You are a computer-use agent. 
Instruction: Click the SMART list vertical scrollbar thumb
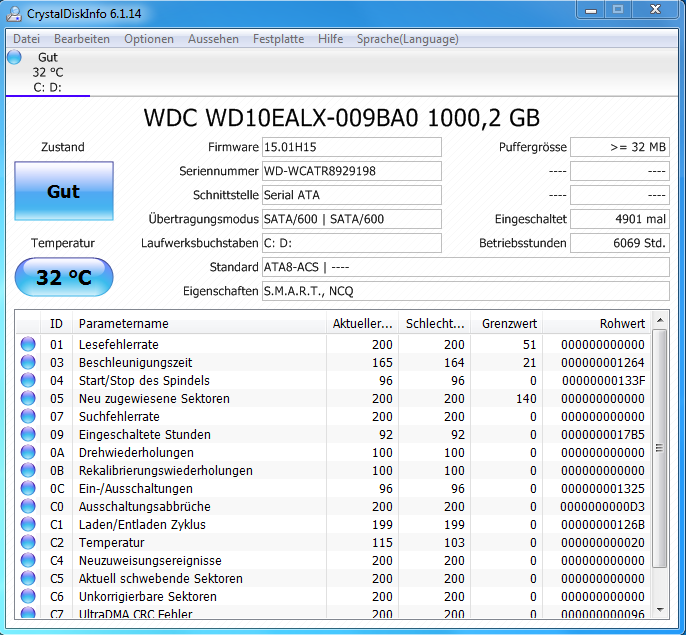tap(660, 448)
